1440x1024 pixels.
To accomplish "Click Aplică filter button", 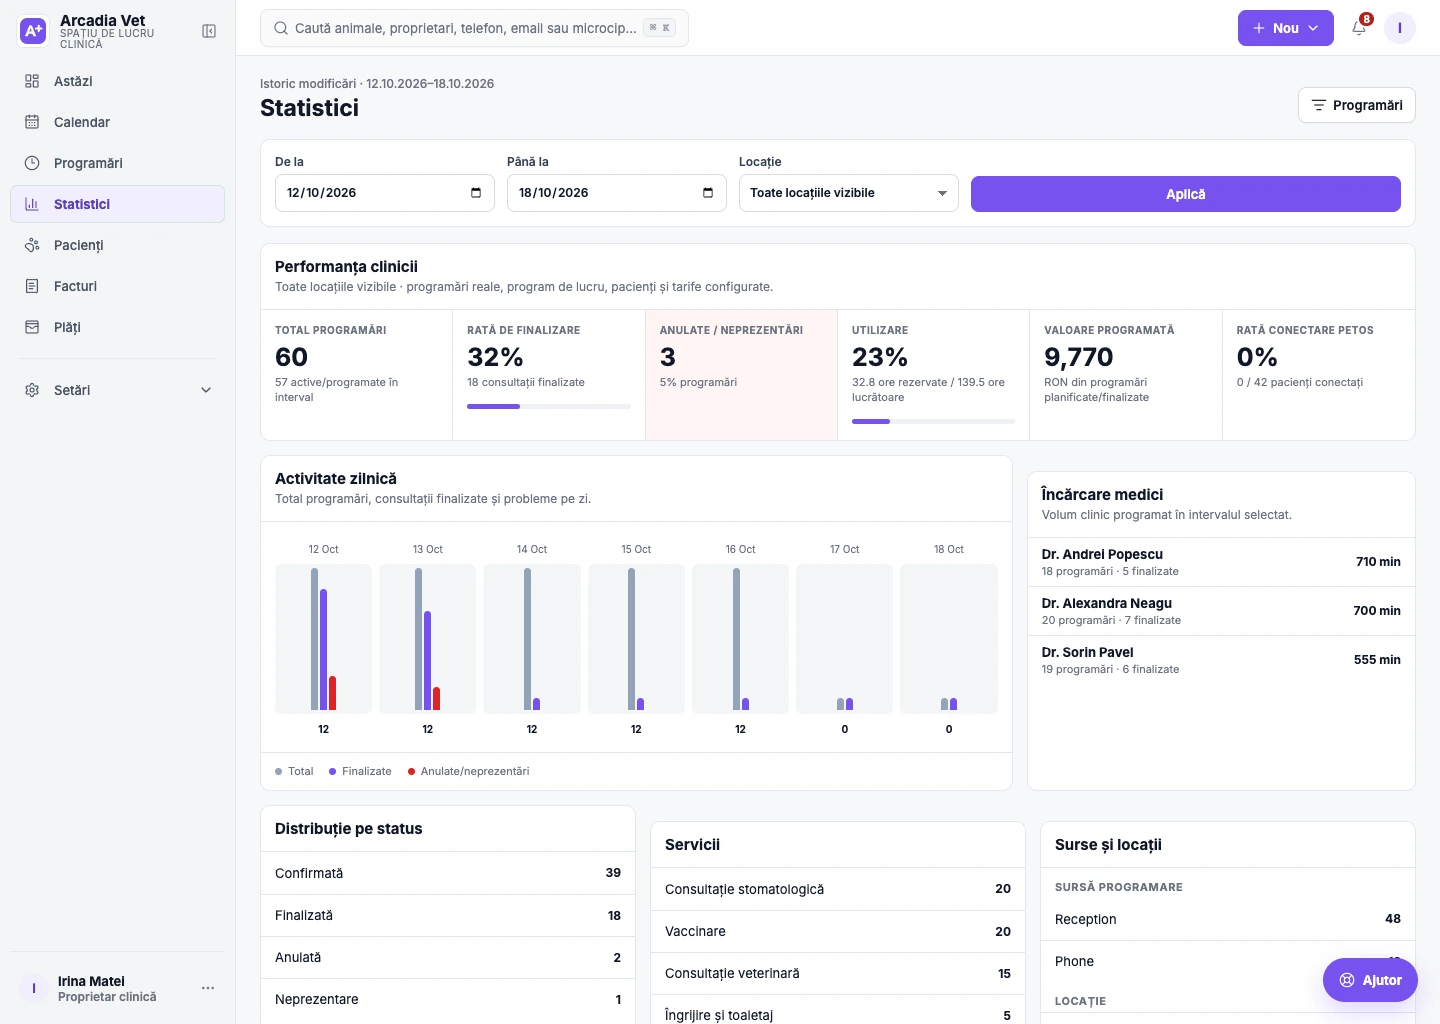I will (x=1186, y=194).
